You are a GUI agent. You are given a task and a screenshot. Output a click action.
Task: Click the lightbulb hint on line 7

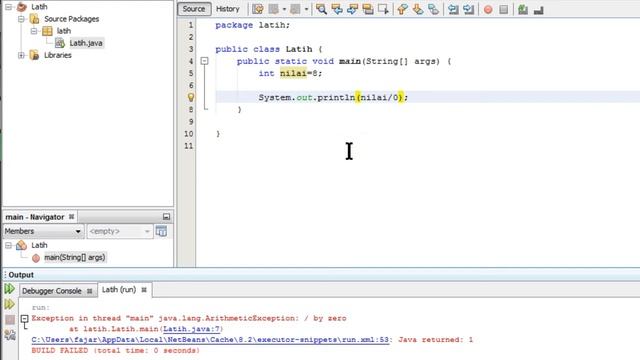[x=191, y=97]
